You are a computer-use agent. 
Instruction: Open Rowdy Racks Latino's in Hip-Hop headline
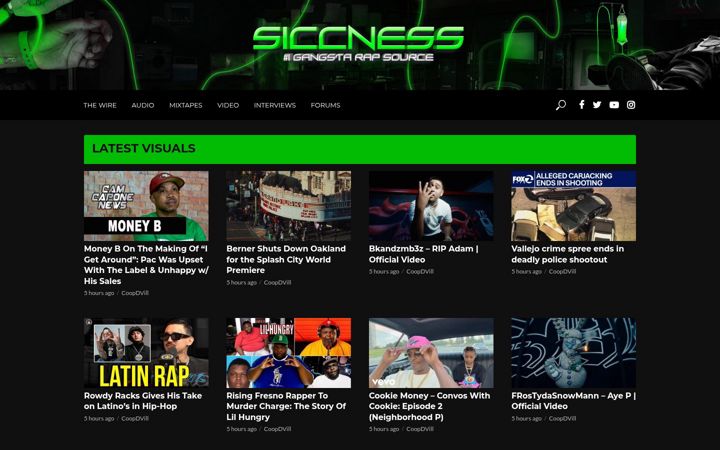[143, 401]
